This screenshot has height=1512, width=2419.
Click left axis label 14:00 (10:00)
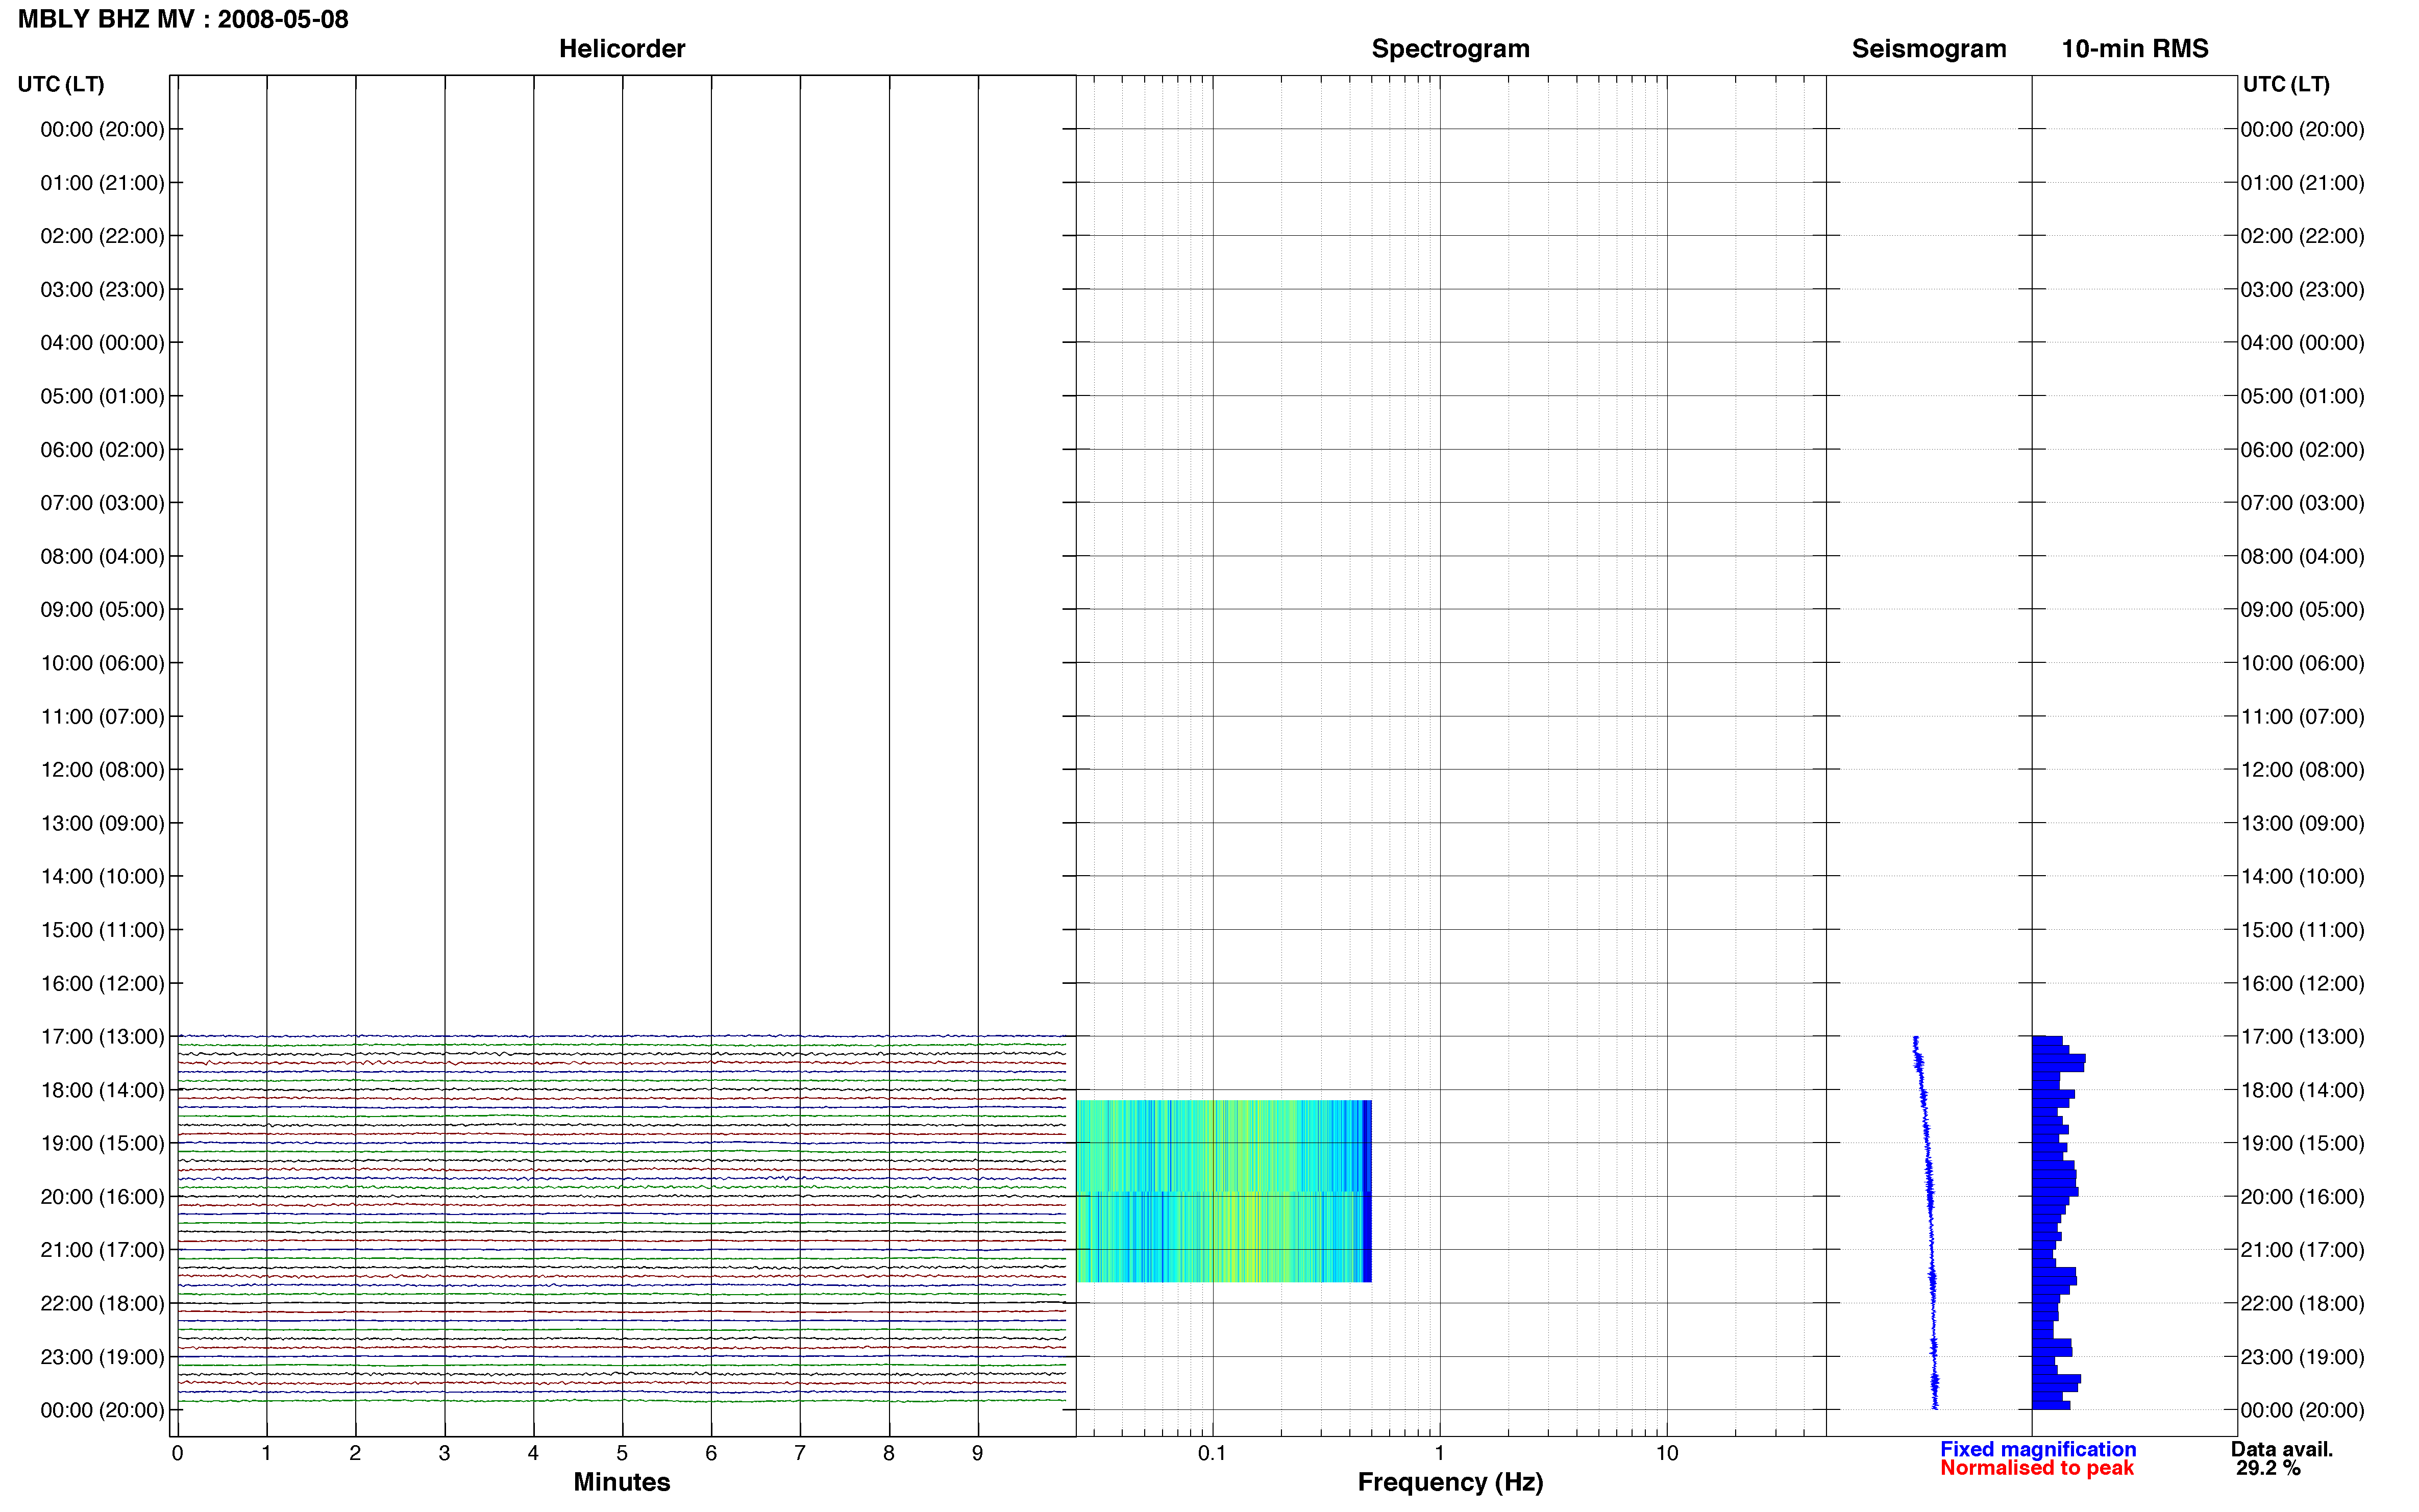click(102, 876)
